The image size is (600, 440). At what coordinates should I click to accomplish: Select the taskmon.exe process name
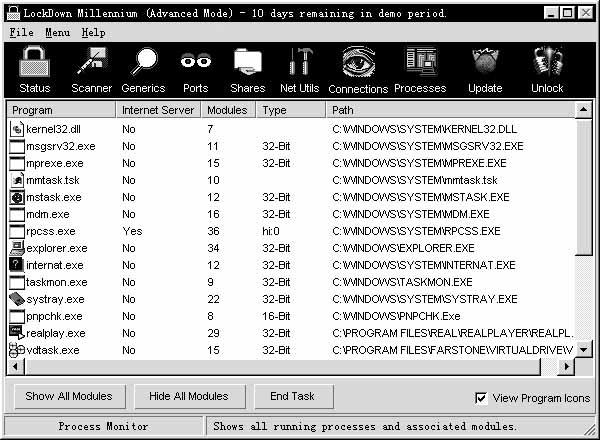click(57, 282)
